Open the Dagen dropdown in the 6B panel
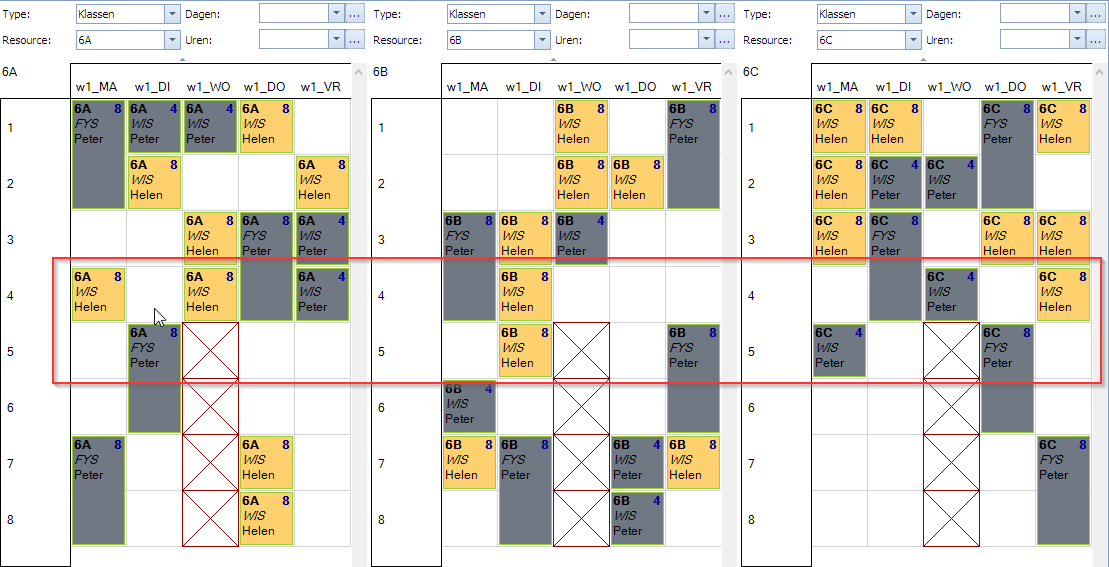1109x567 pixels. [x=707, y=13]
